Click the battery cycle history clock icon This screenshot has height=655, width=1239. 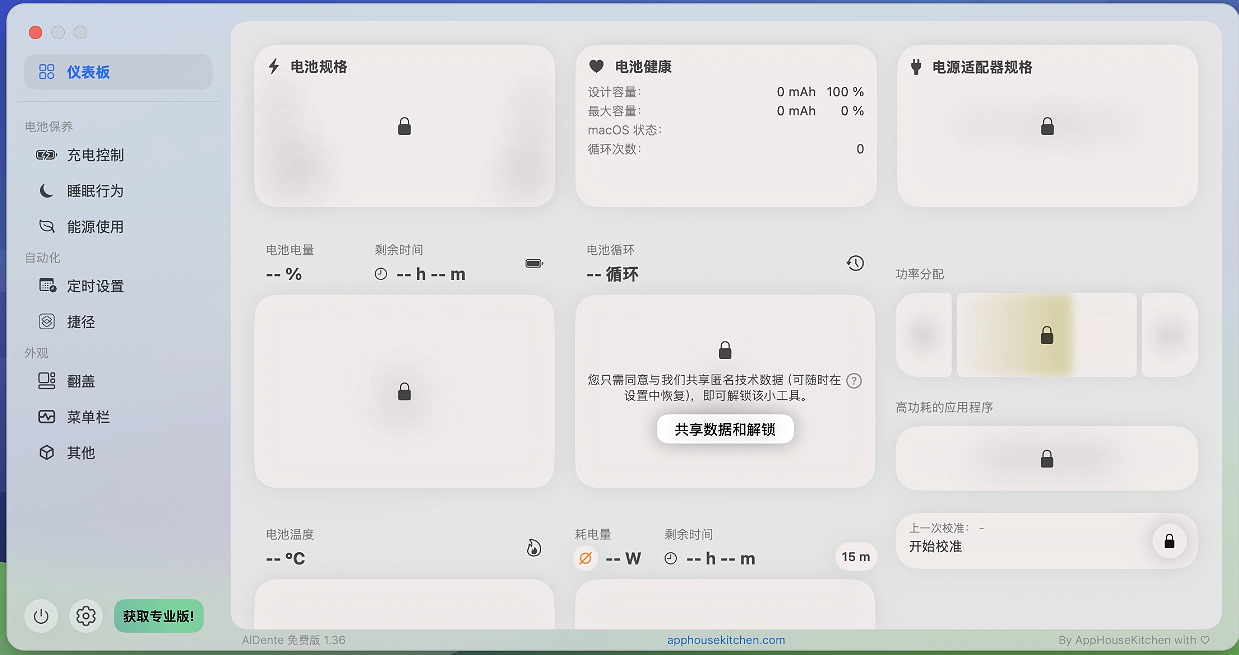point(855,263)
